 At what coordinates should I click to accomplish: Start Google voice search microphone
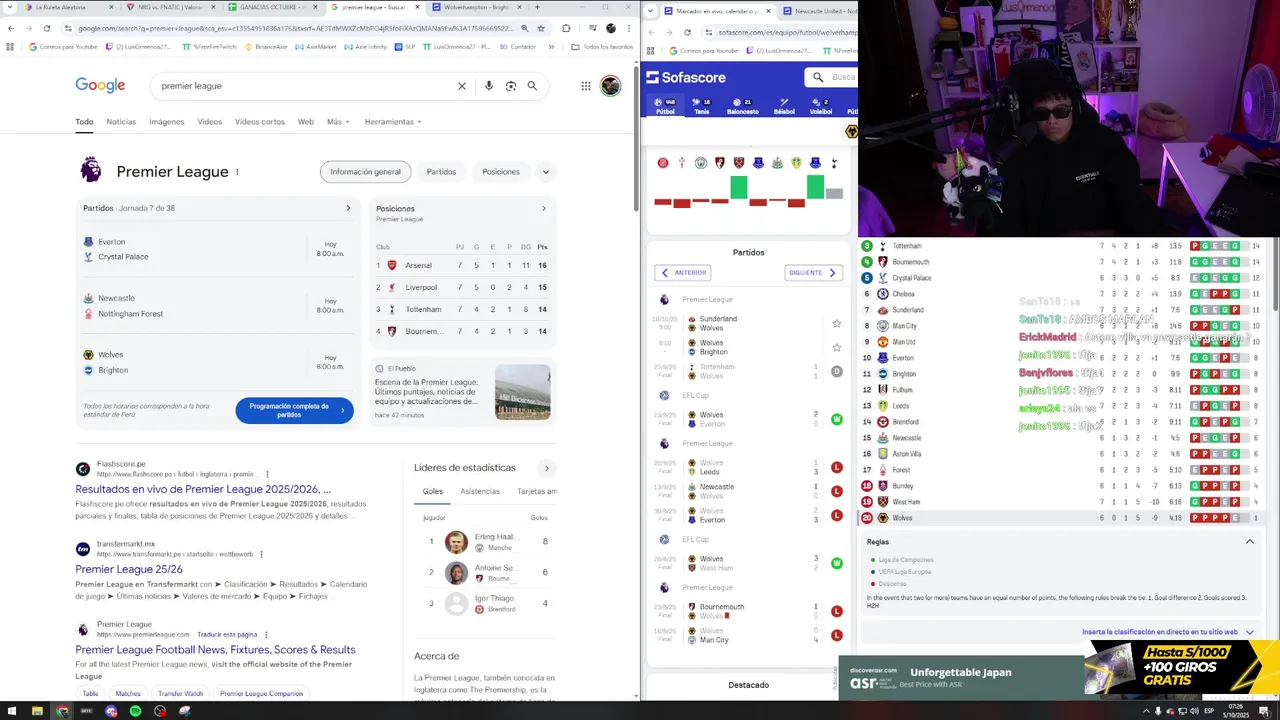tap(489, 86)
